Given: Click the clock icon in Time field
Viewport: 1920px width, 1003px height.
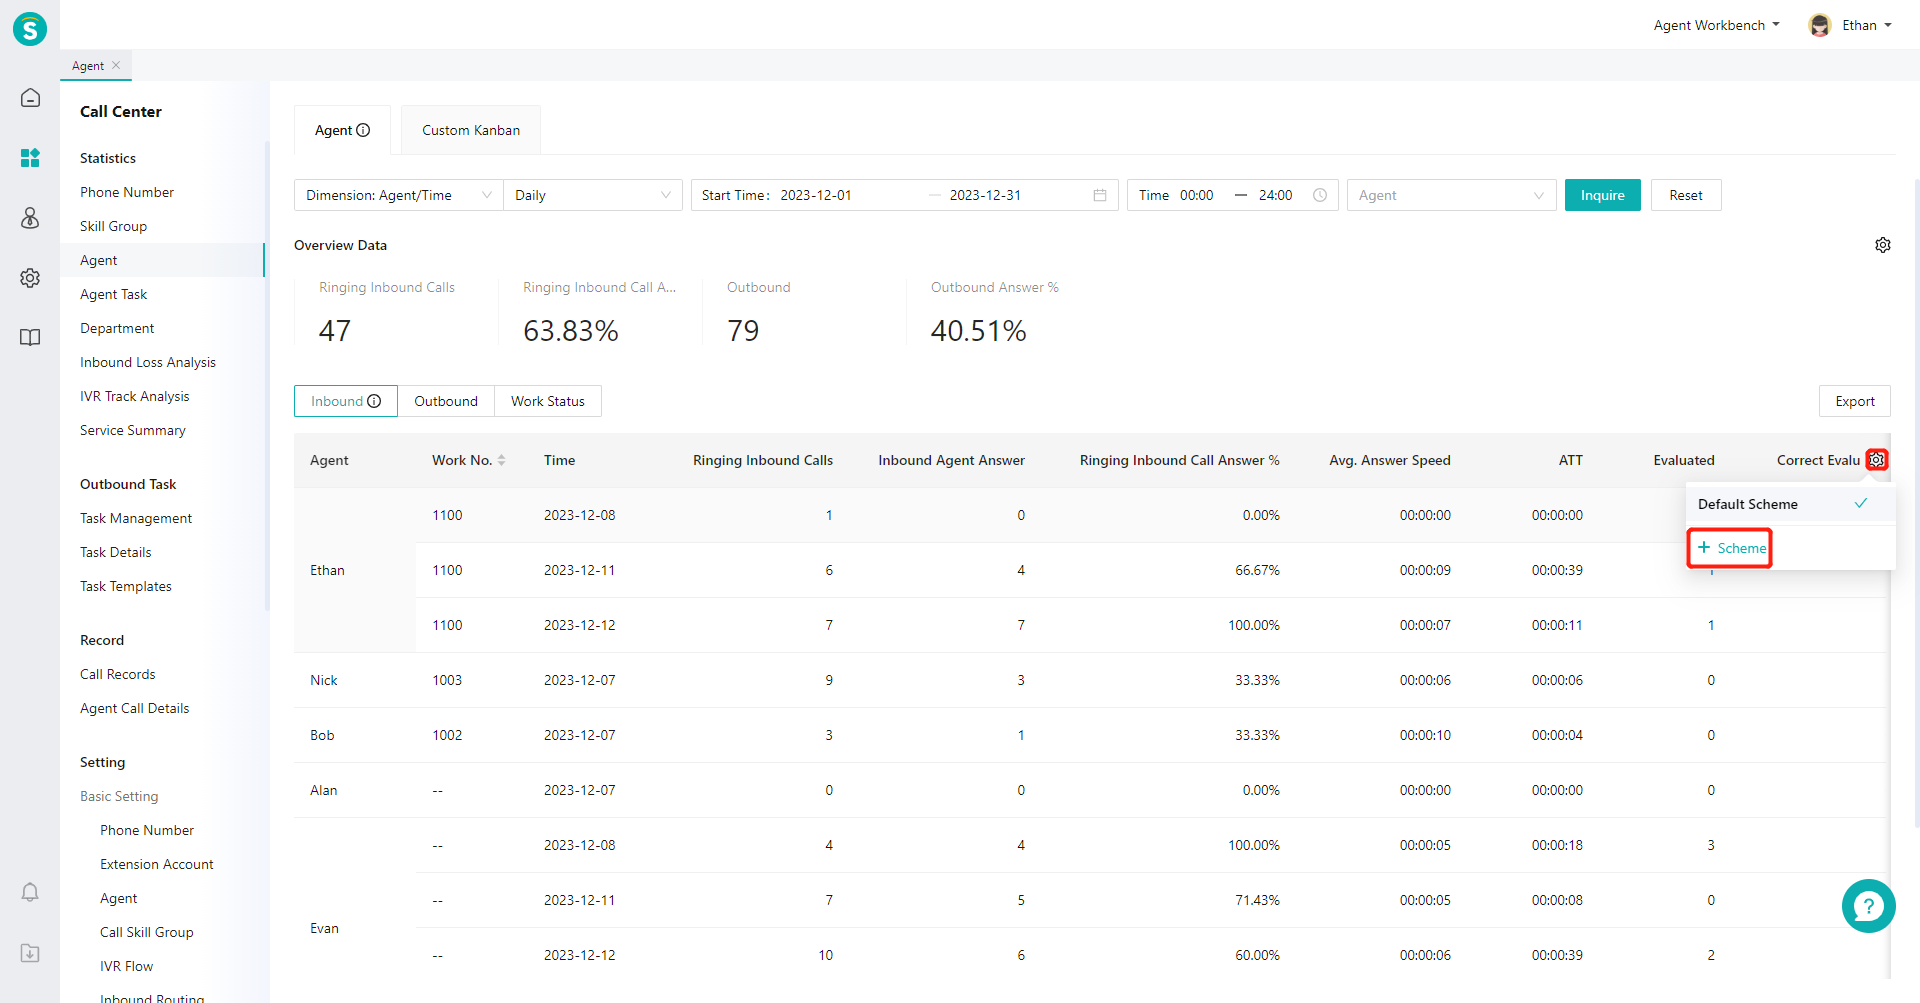Looking at the screenshot, I should [1320, 195].
